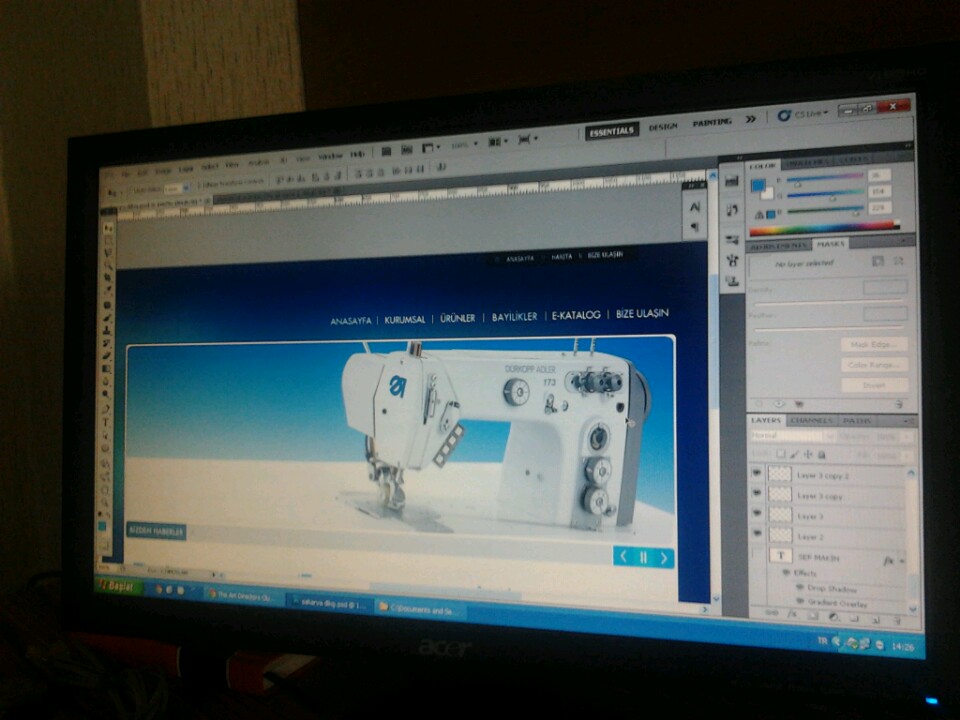The image size is (960, 720).
Task: Open the Paragraph panel icon
Action: tap(695, 227)
